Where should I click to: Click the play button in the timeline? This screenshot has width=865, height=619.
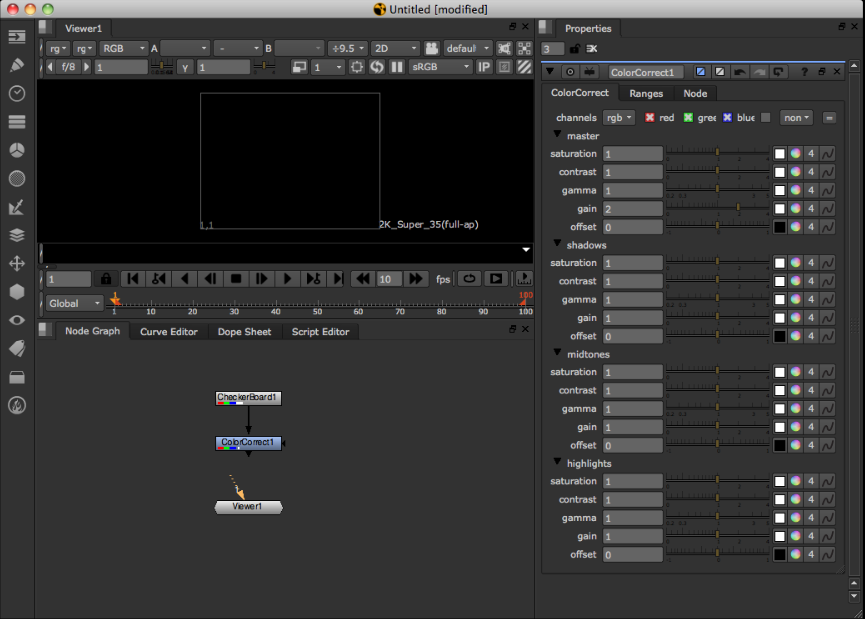coord(289,279)
